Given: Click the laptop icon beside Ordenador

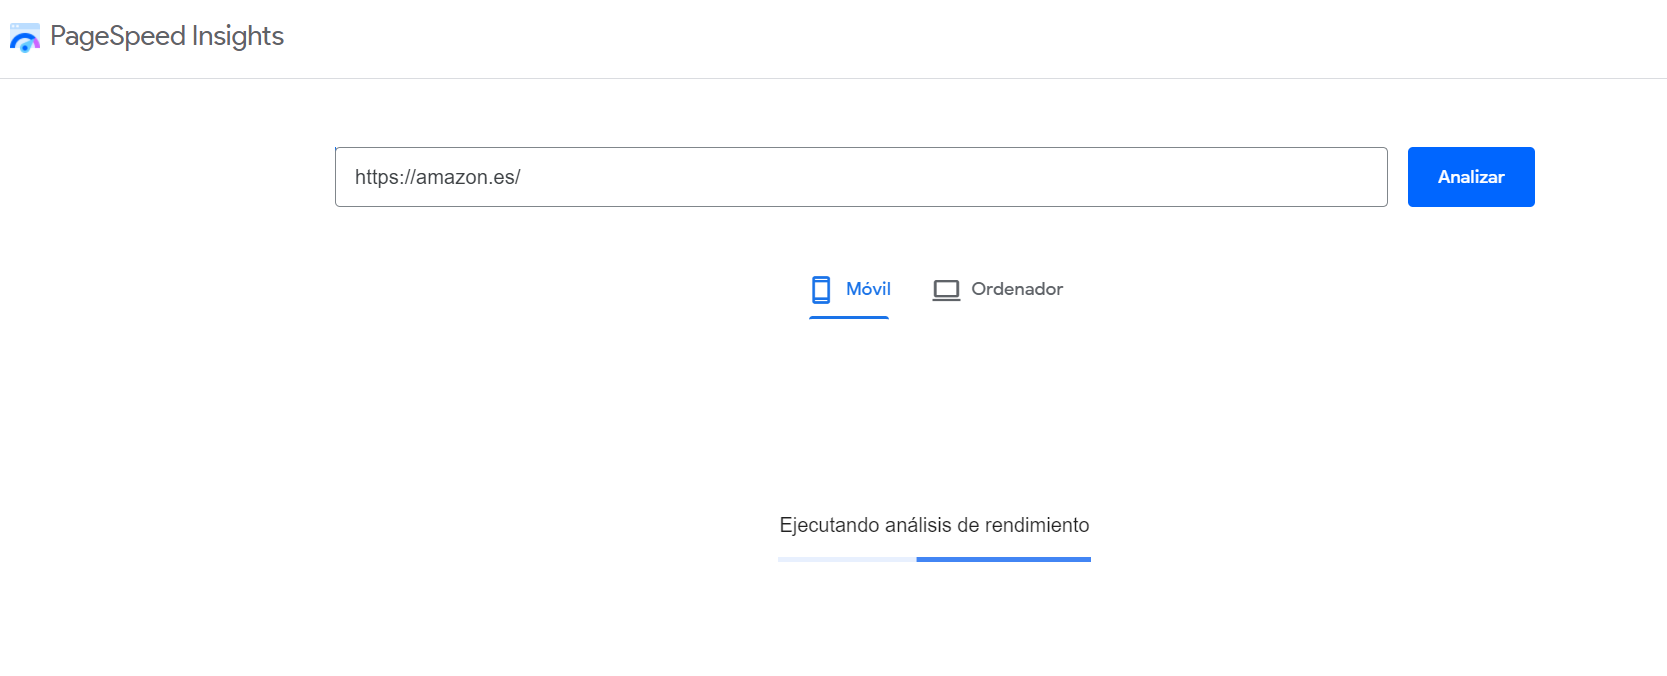Looking at the screenshot, I should tap(946, 290).
